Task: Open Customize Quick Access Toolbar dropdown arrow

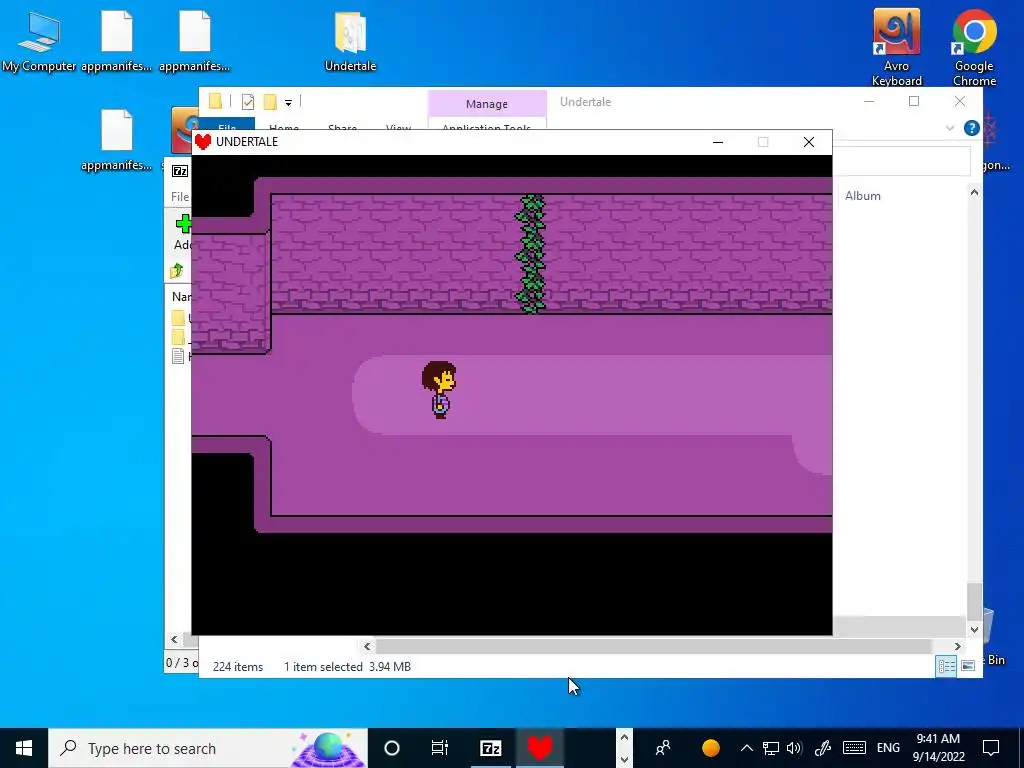Action: pos(288,103)
